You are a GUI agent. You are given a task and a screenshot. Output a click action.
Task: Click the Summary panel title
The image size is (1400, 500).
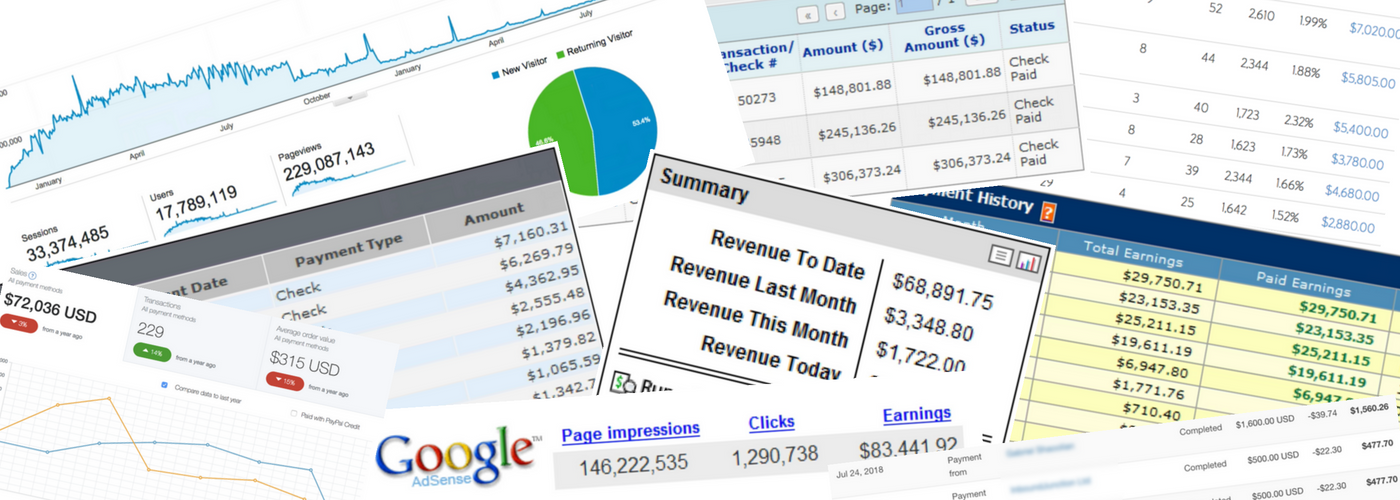point(705,187)
